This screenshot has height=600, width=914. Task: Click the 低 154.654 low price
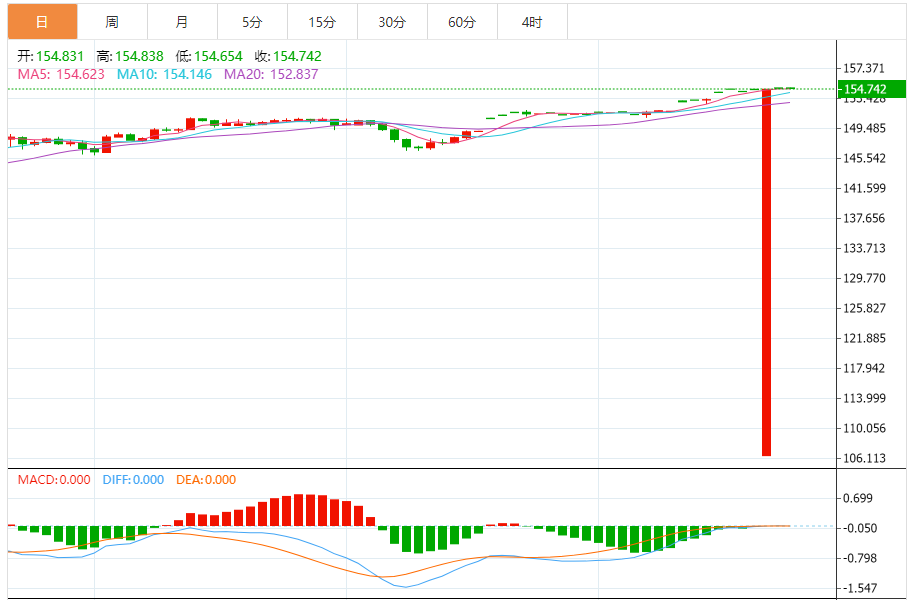click(209, 57)
